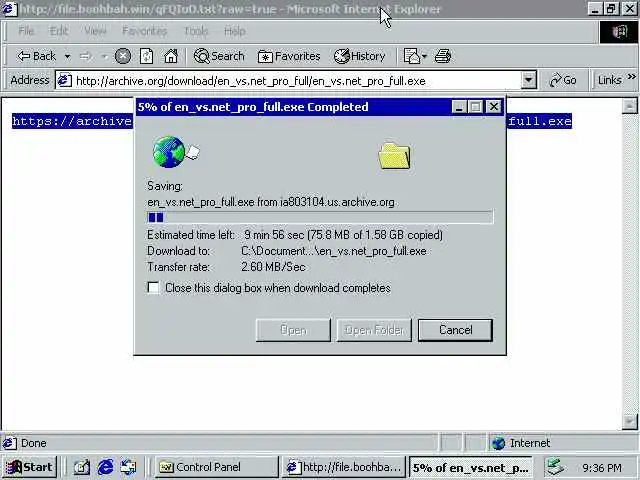Open the Back history dropdown arrow
Image resolution: width=640 pixels, height=480 pixels.
(x=67, y=56)
